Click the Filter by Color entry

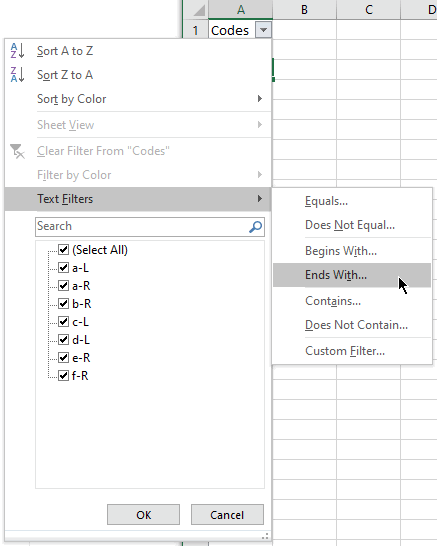click(x=138, y=175)
